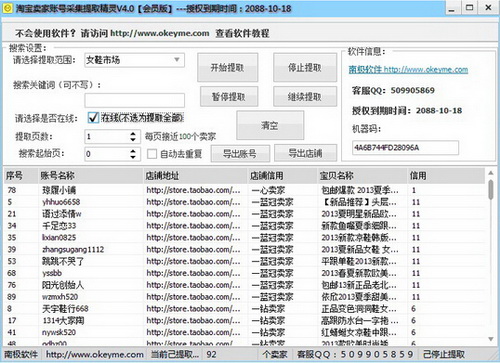The image size is (500, 363).
Task: Select the row for yssbb
Action: click(244, 273)
